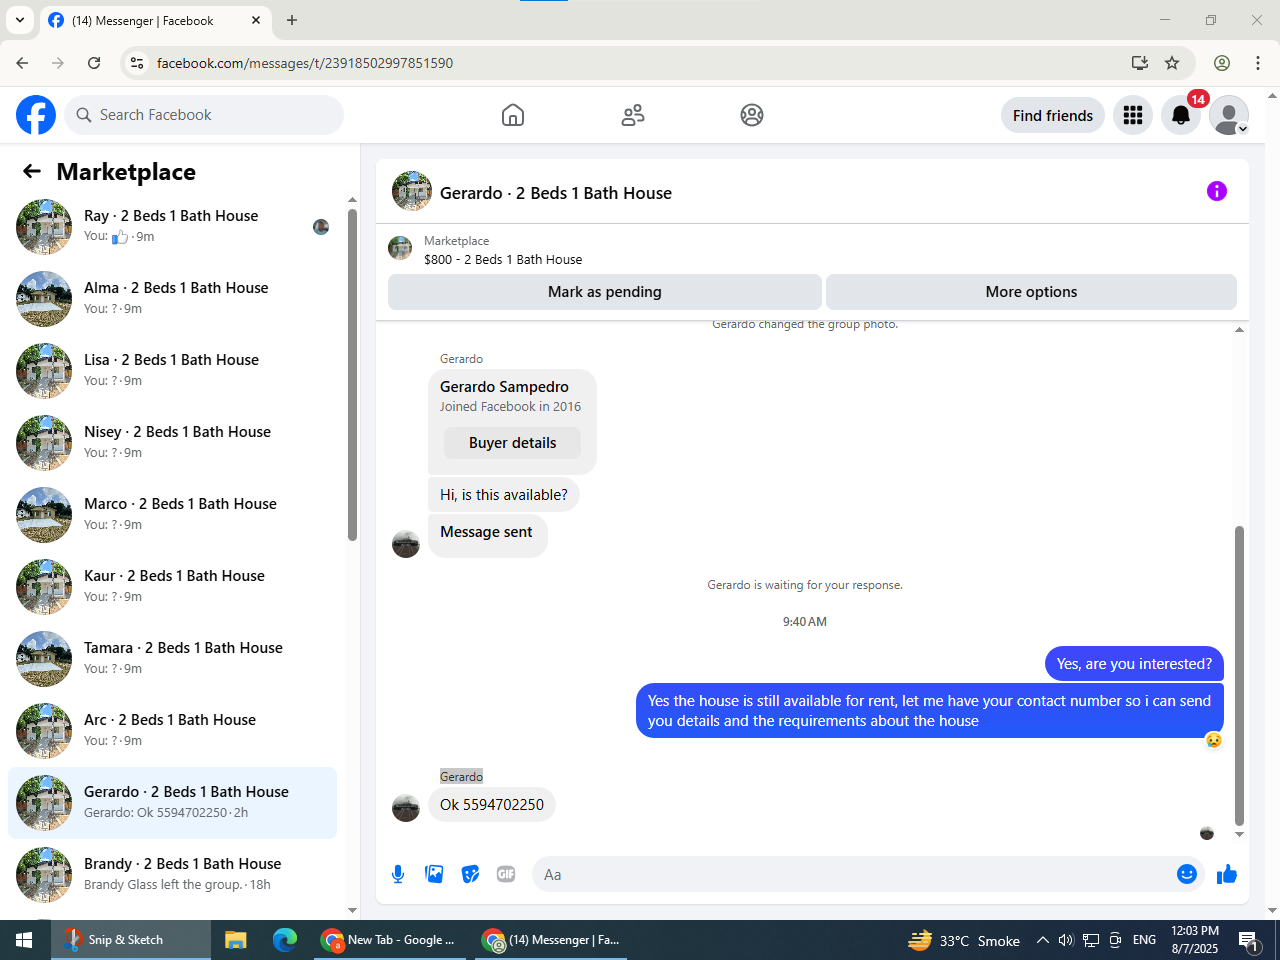Install app icon in the address bar
The height and width of the screenshot is (960, 1280).
[x=1139, y=63]
